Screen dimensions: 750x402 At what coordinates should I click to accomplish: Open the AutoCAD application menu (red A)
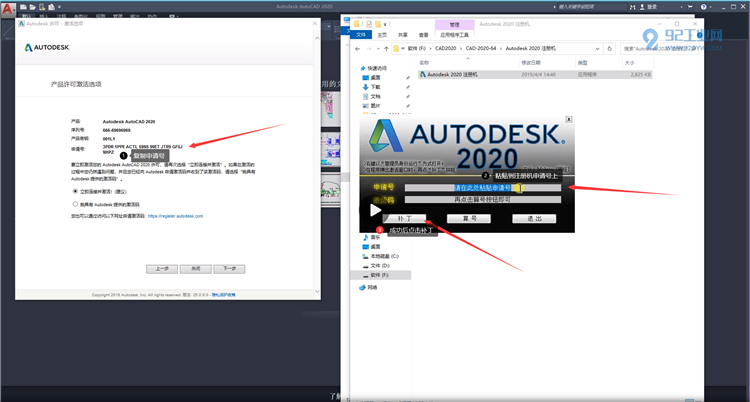point(8,9)
